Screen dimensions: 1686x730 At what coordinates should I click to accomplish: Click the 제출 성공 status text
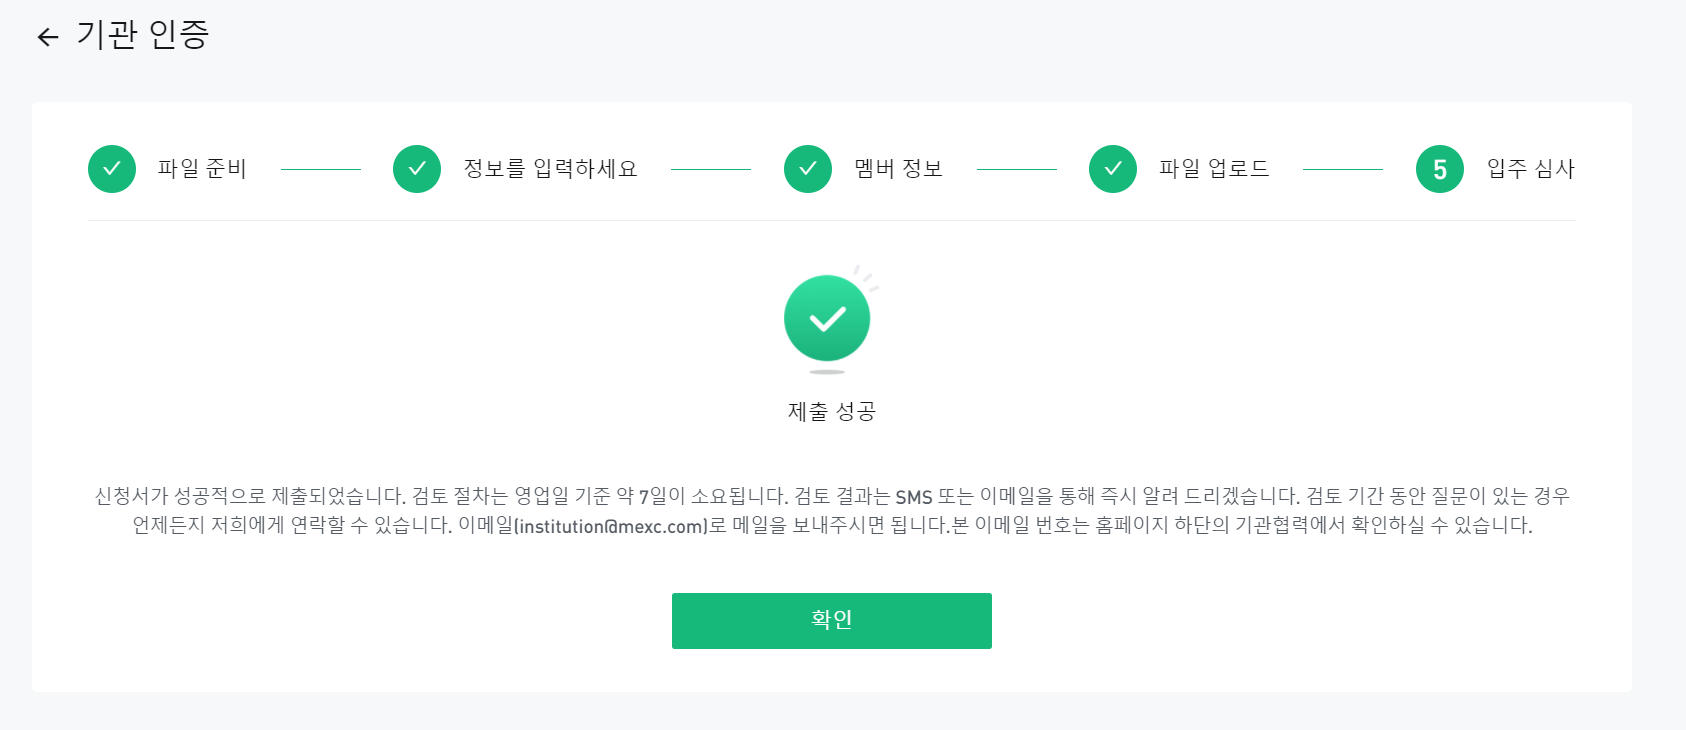(x=832, y=411)
